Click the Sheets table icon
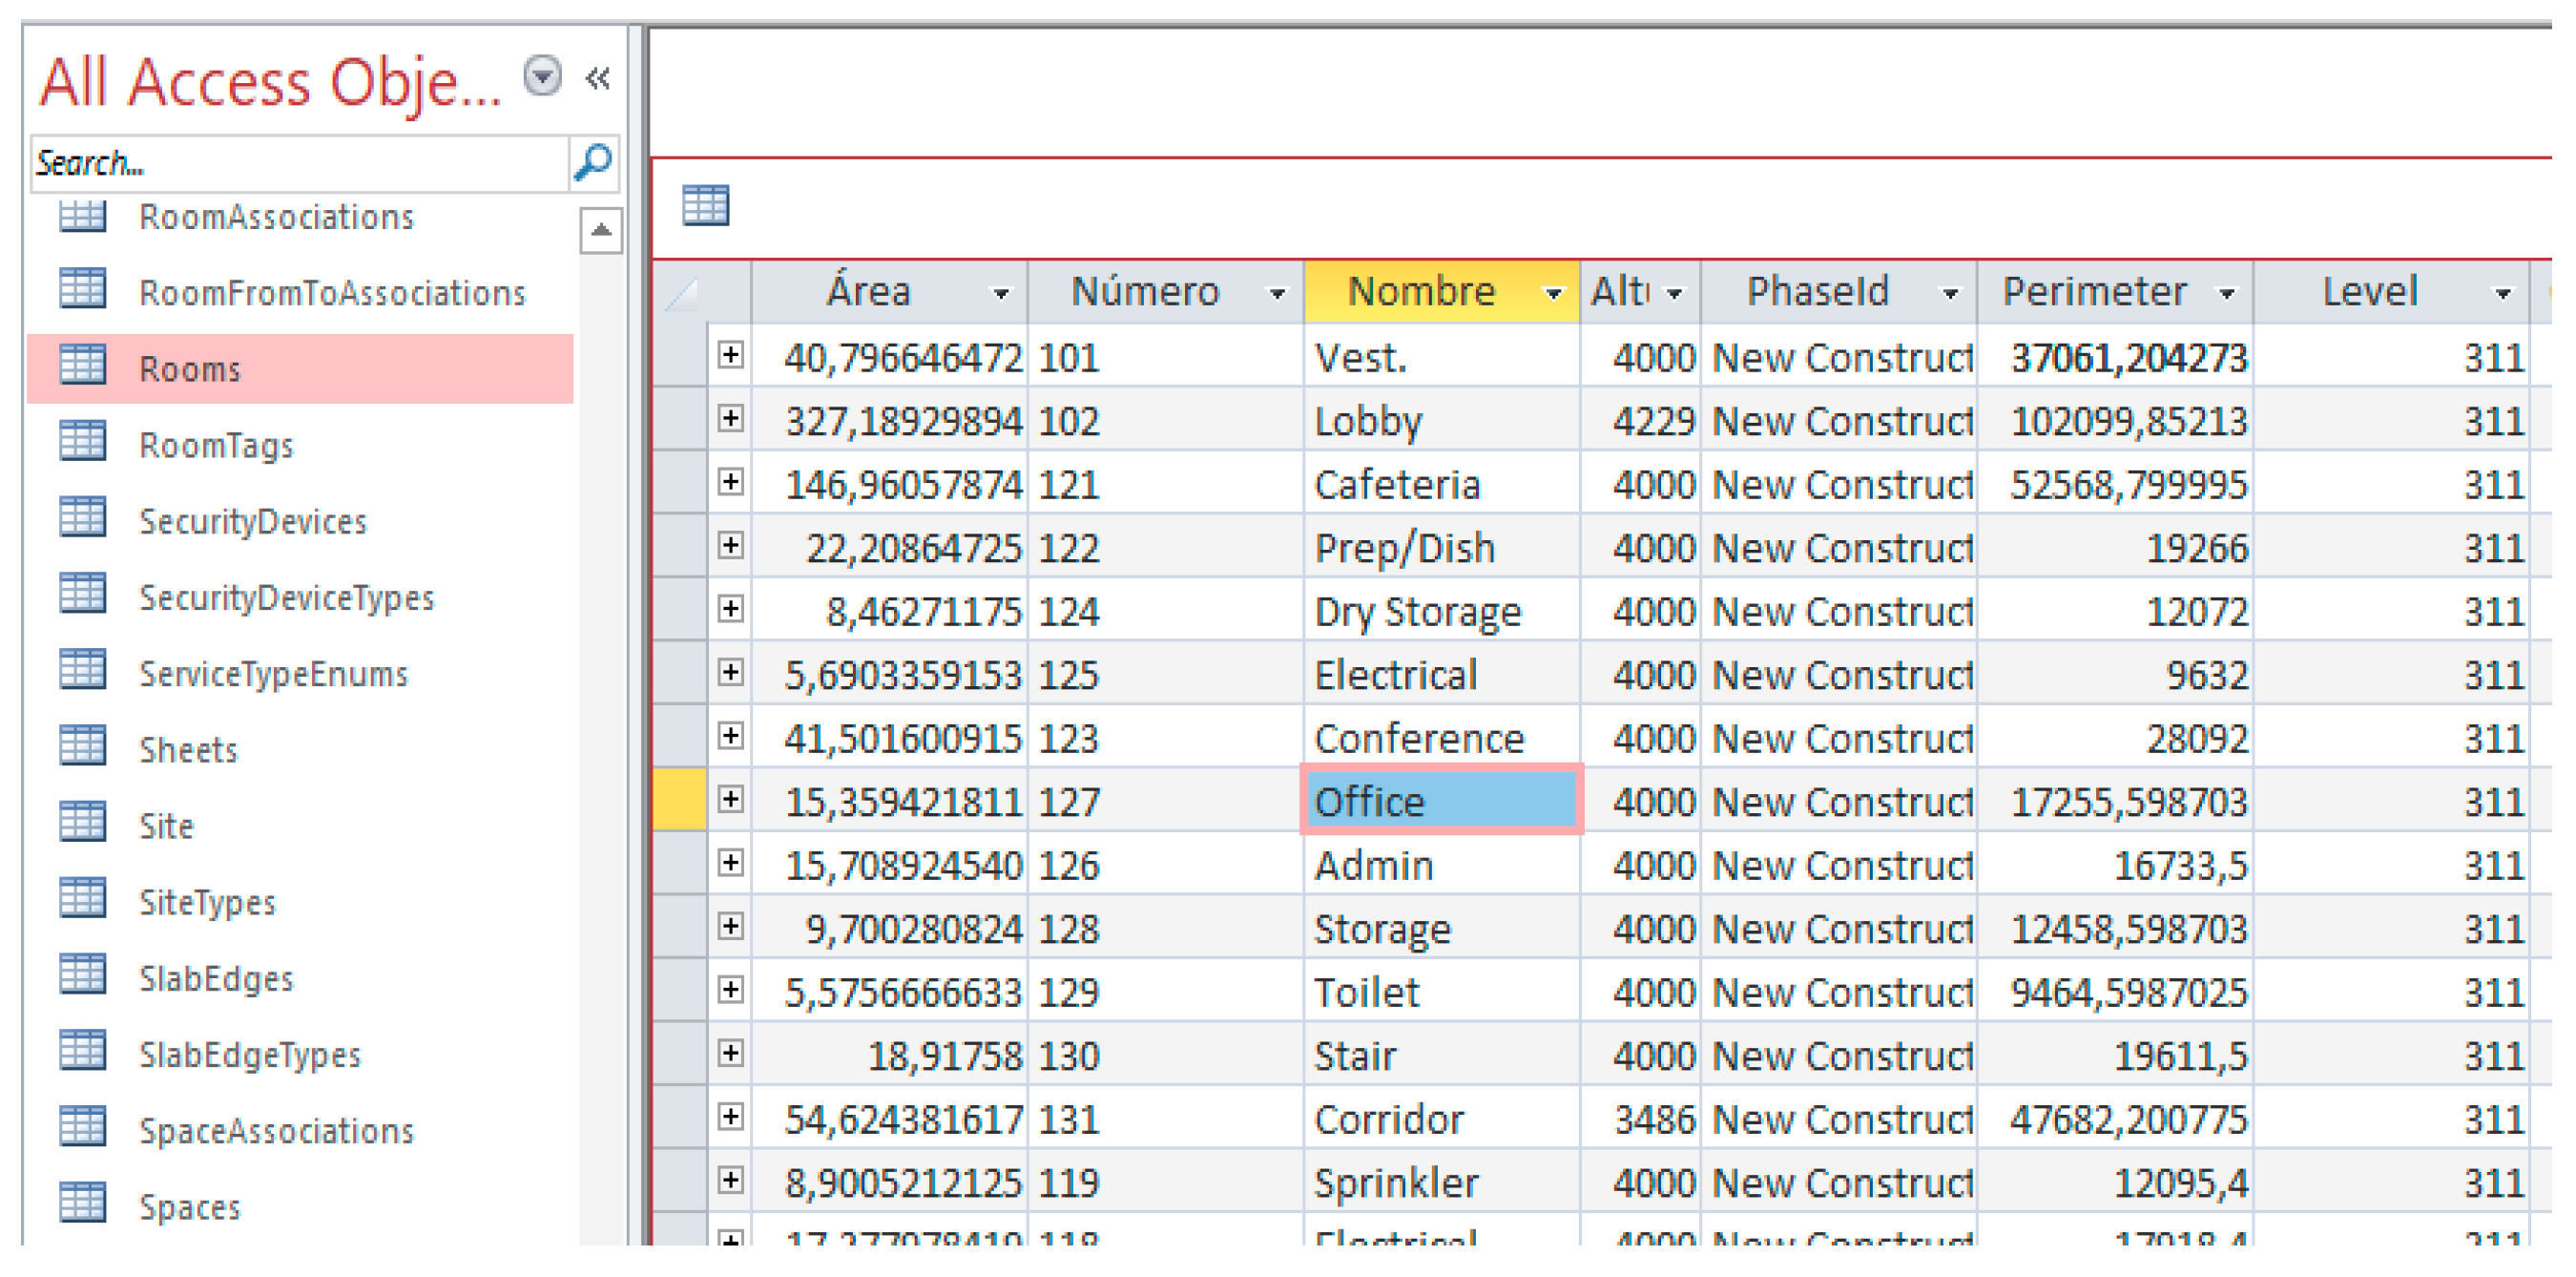This screenshot has height=1277, width=2576. 82,747
